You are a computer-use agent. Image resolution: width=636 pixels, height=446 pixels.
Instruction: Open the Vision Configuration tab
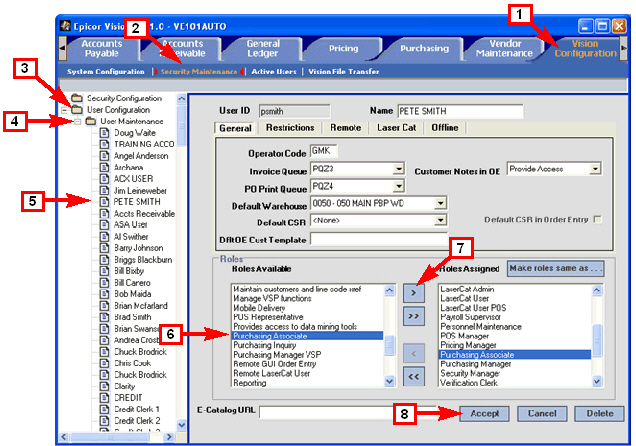coord(585,48)
